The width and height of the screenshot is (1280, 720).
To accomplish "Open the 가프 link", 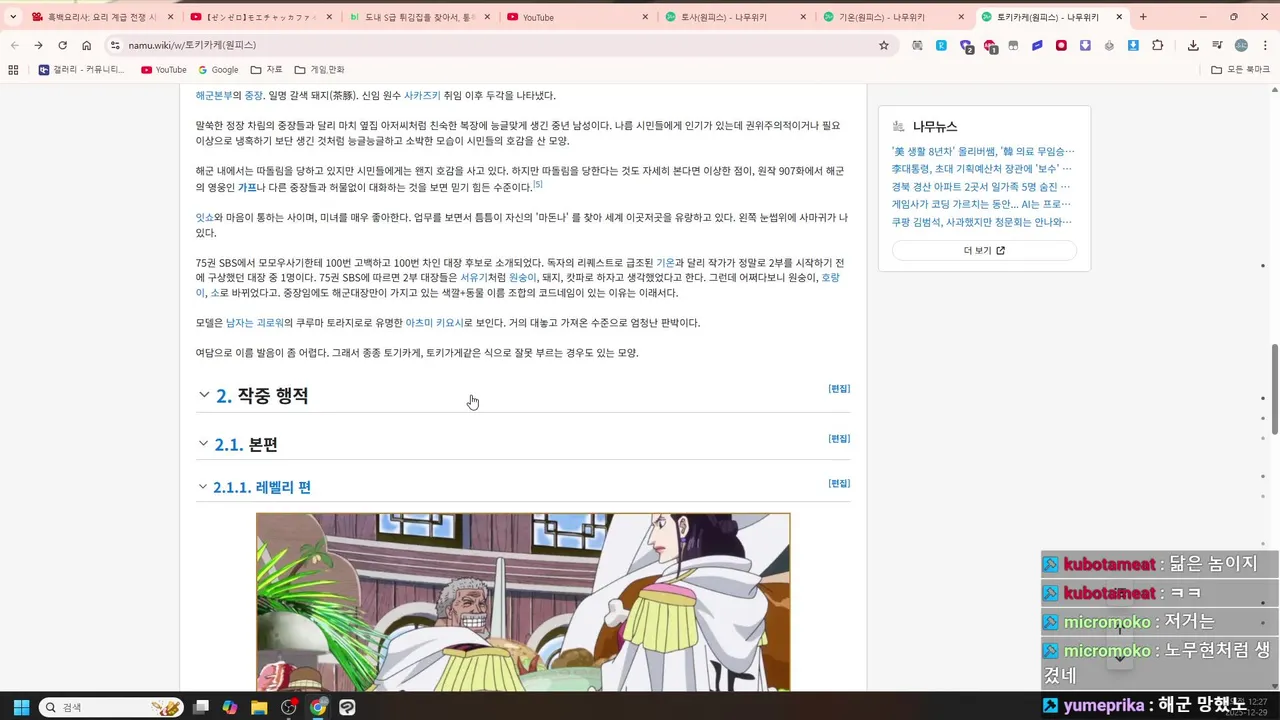I will (247, 187).
